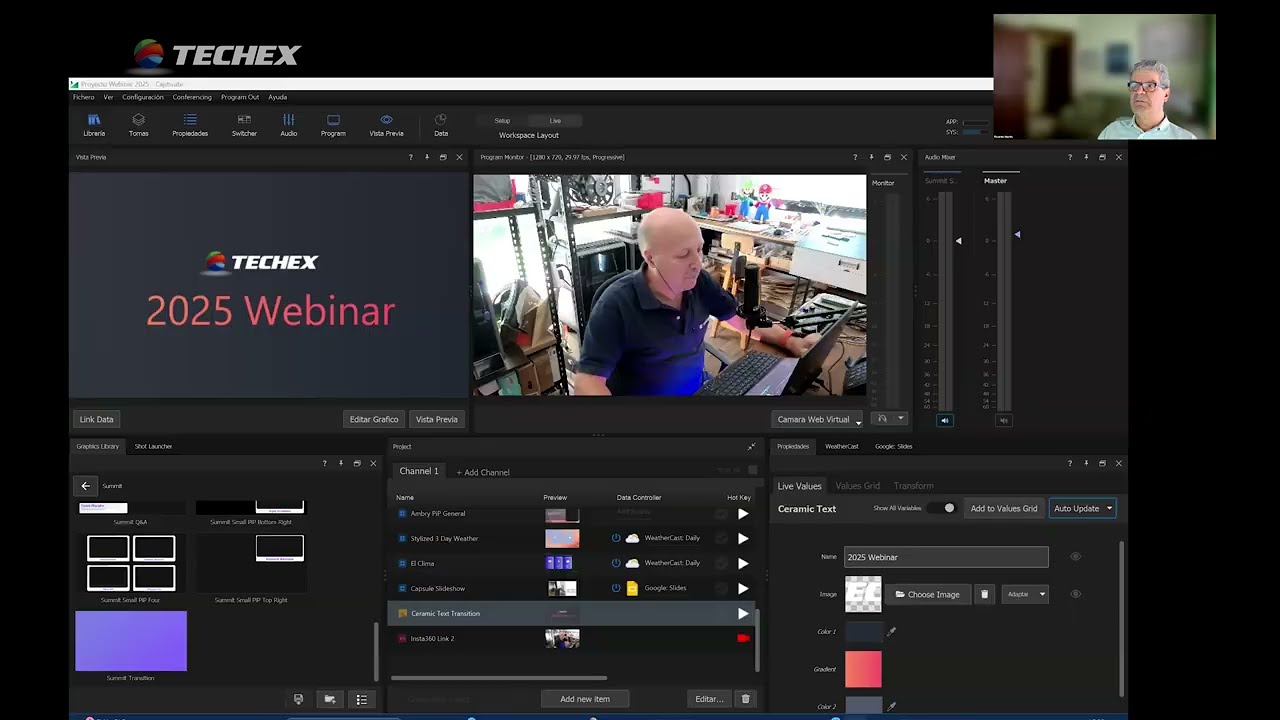Expand the headphones monitor dropdown arrow
Image resolution: width=1280 pixels, height=720 pixels.
pyautogui.click(x=900, y=419)
